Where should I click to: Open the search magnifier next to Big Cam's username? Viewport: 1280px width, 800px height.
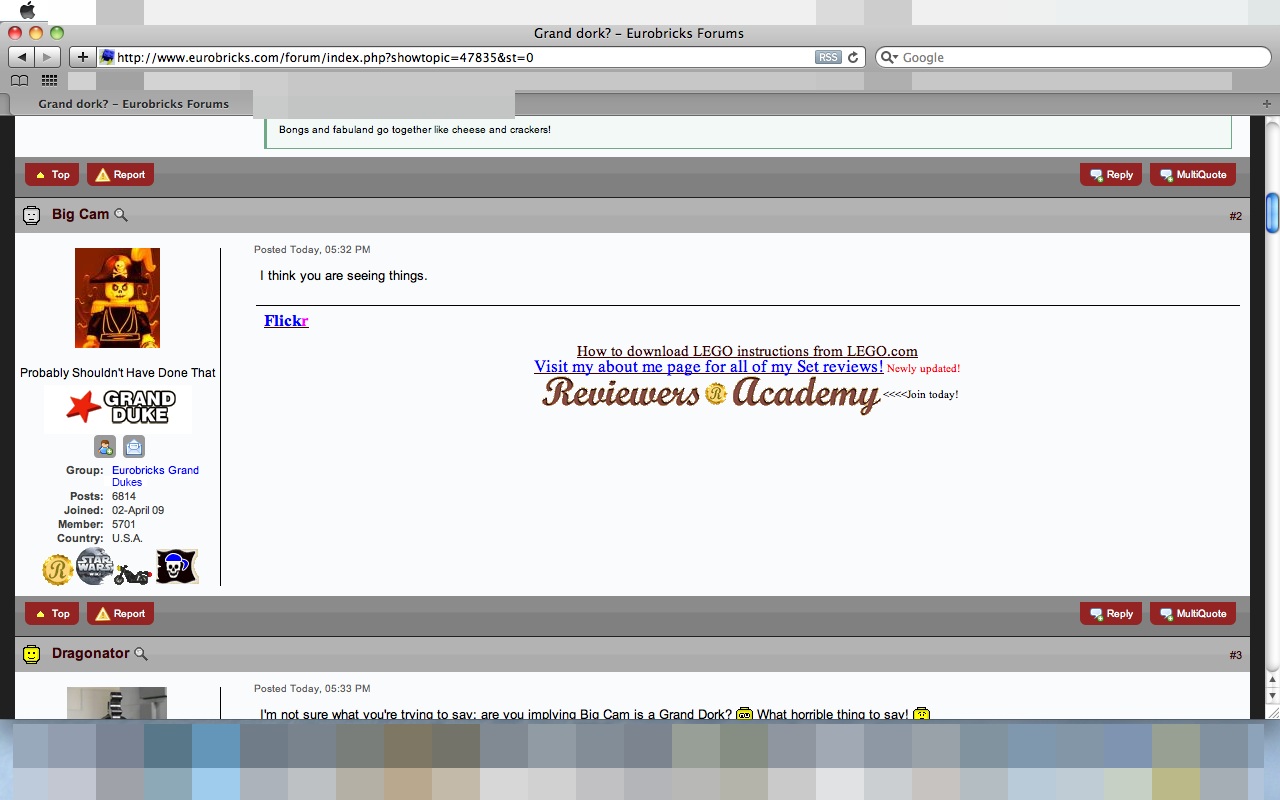(121, 215)
